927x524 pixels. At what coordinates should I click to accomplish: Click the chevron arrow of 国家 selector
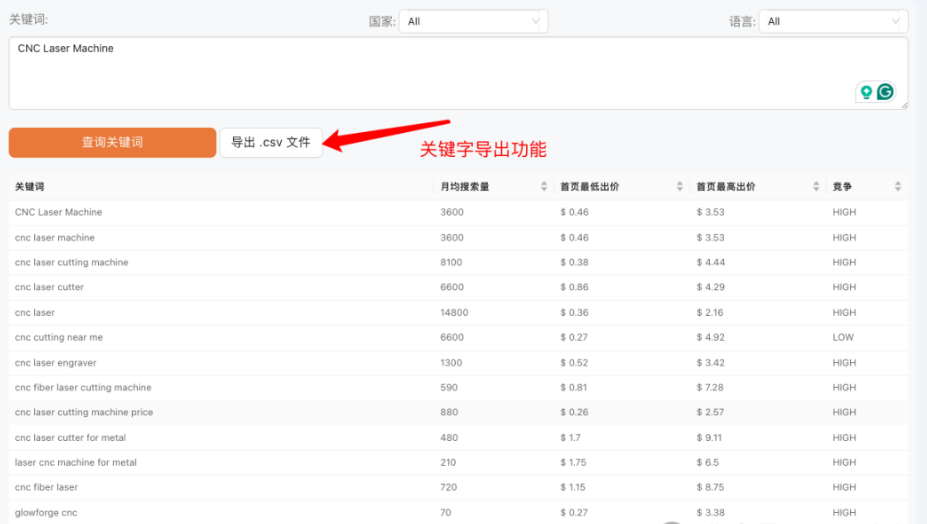(x=536, y=21)
